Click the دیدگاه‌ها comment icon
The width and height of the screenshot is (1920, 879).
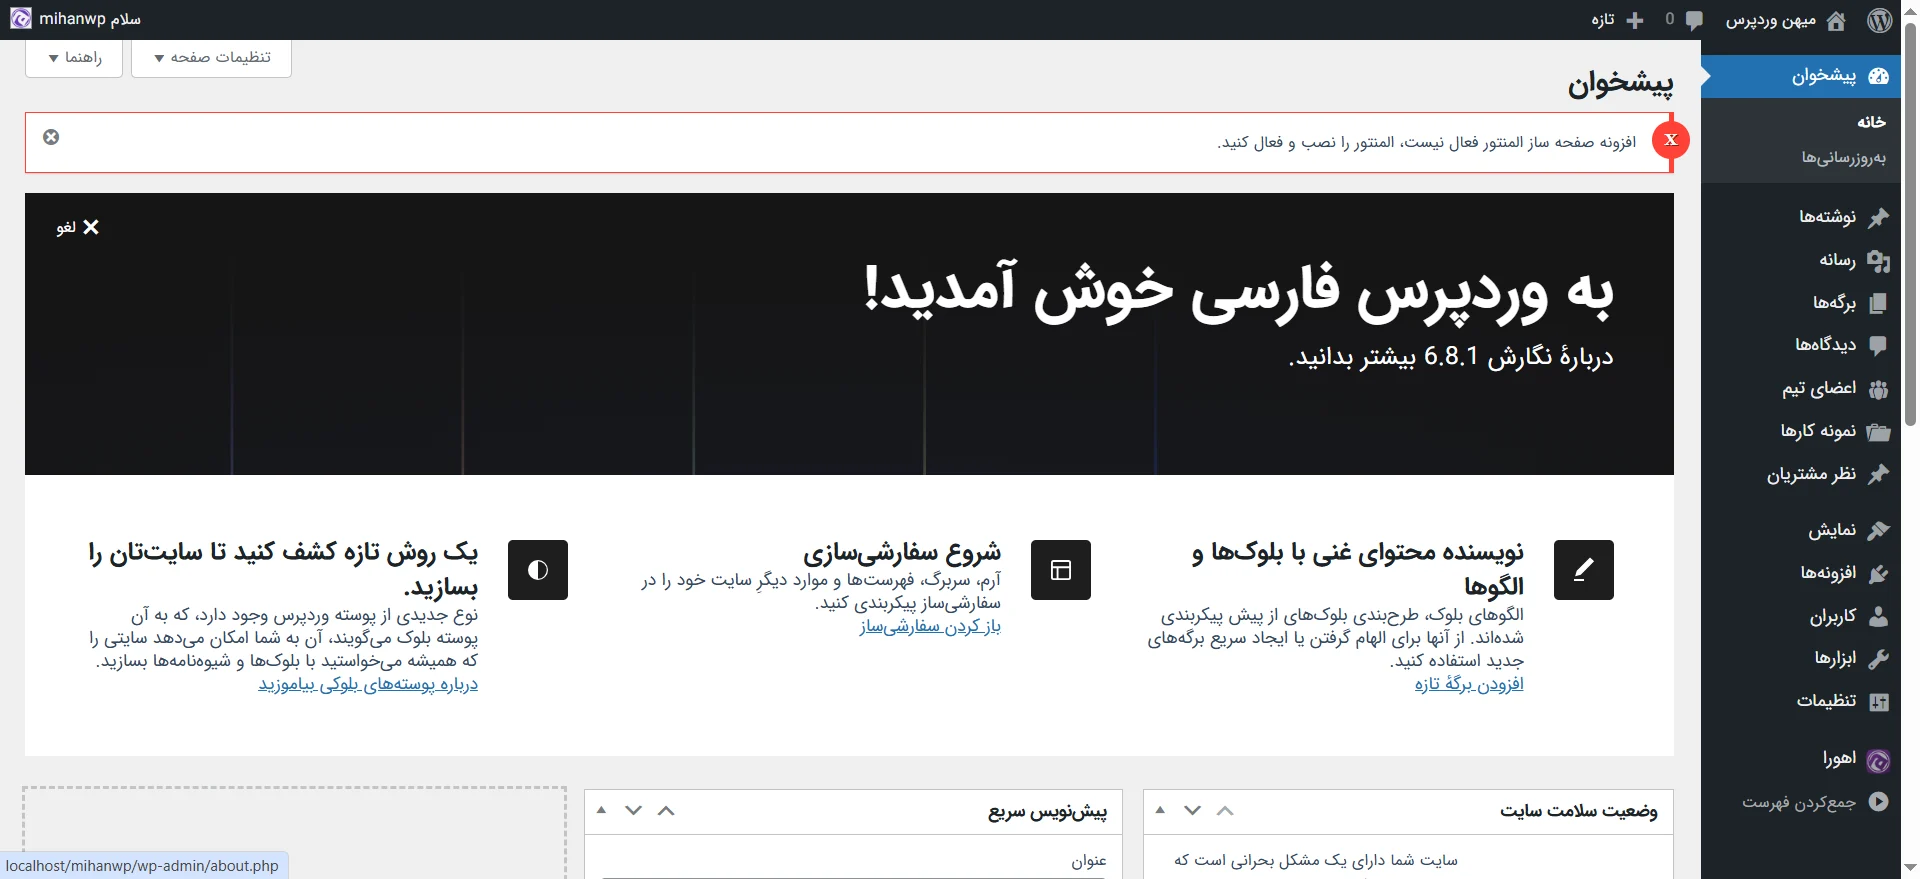tap(1879, 345)
